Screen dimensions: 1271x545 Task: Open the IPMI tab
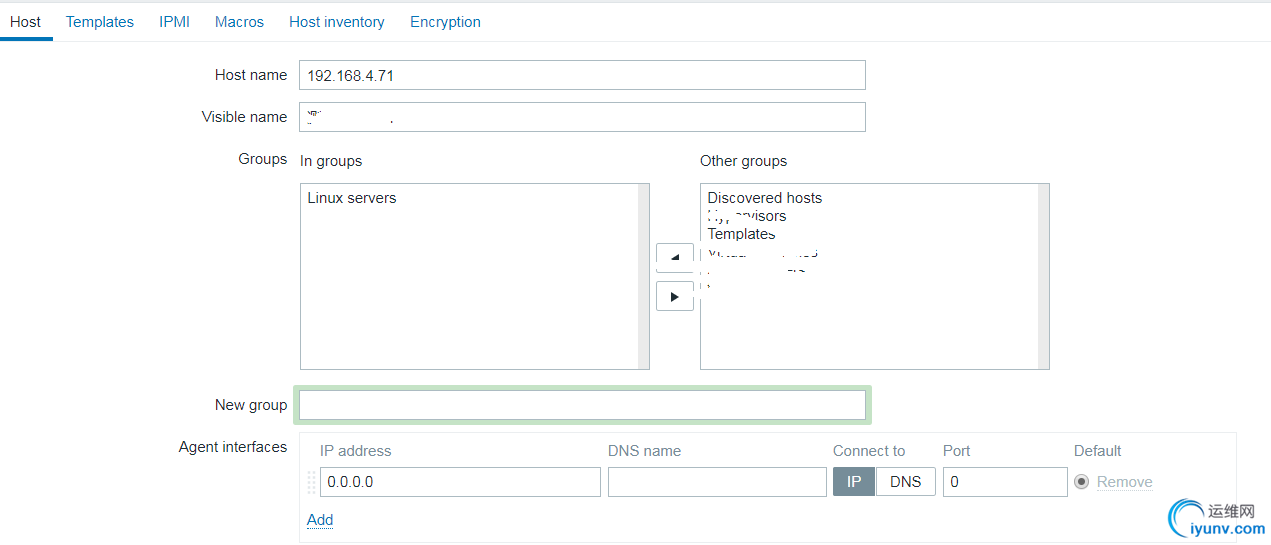pyautogui.click(x=174, y=22)
